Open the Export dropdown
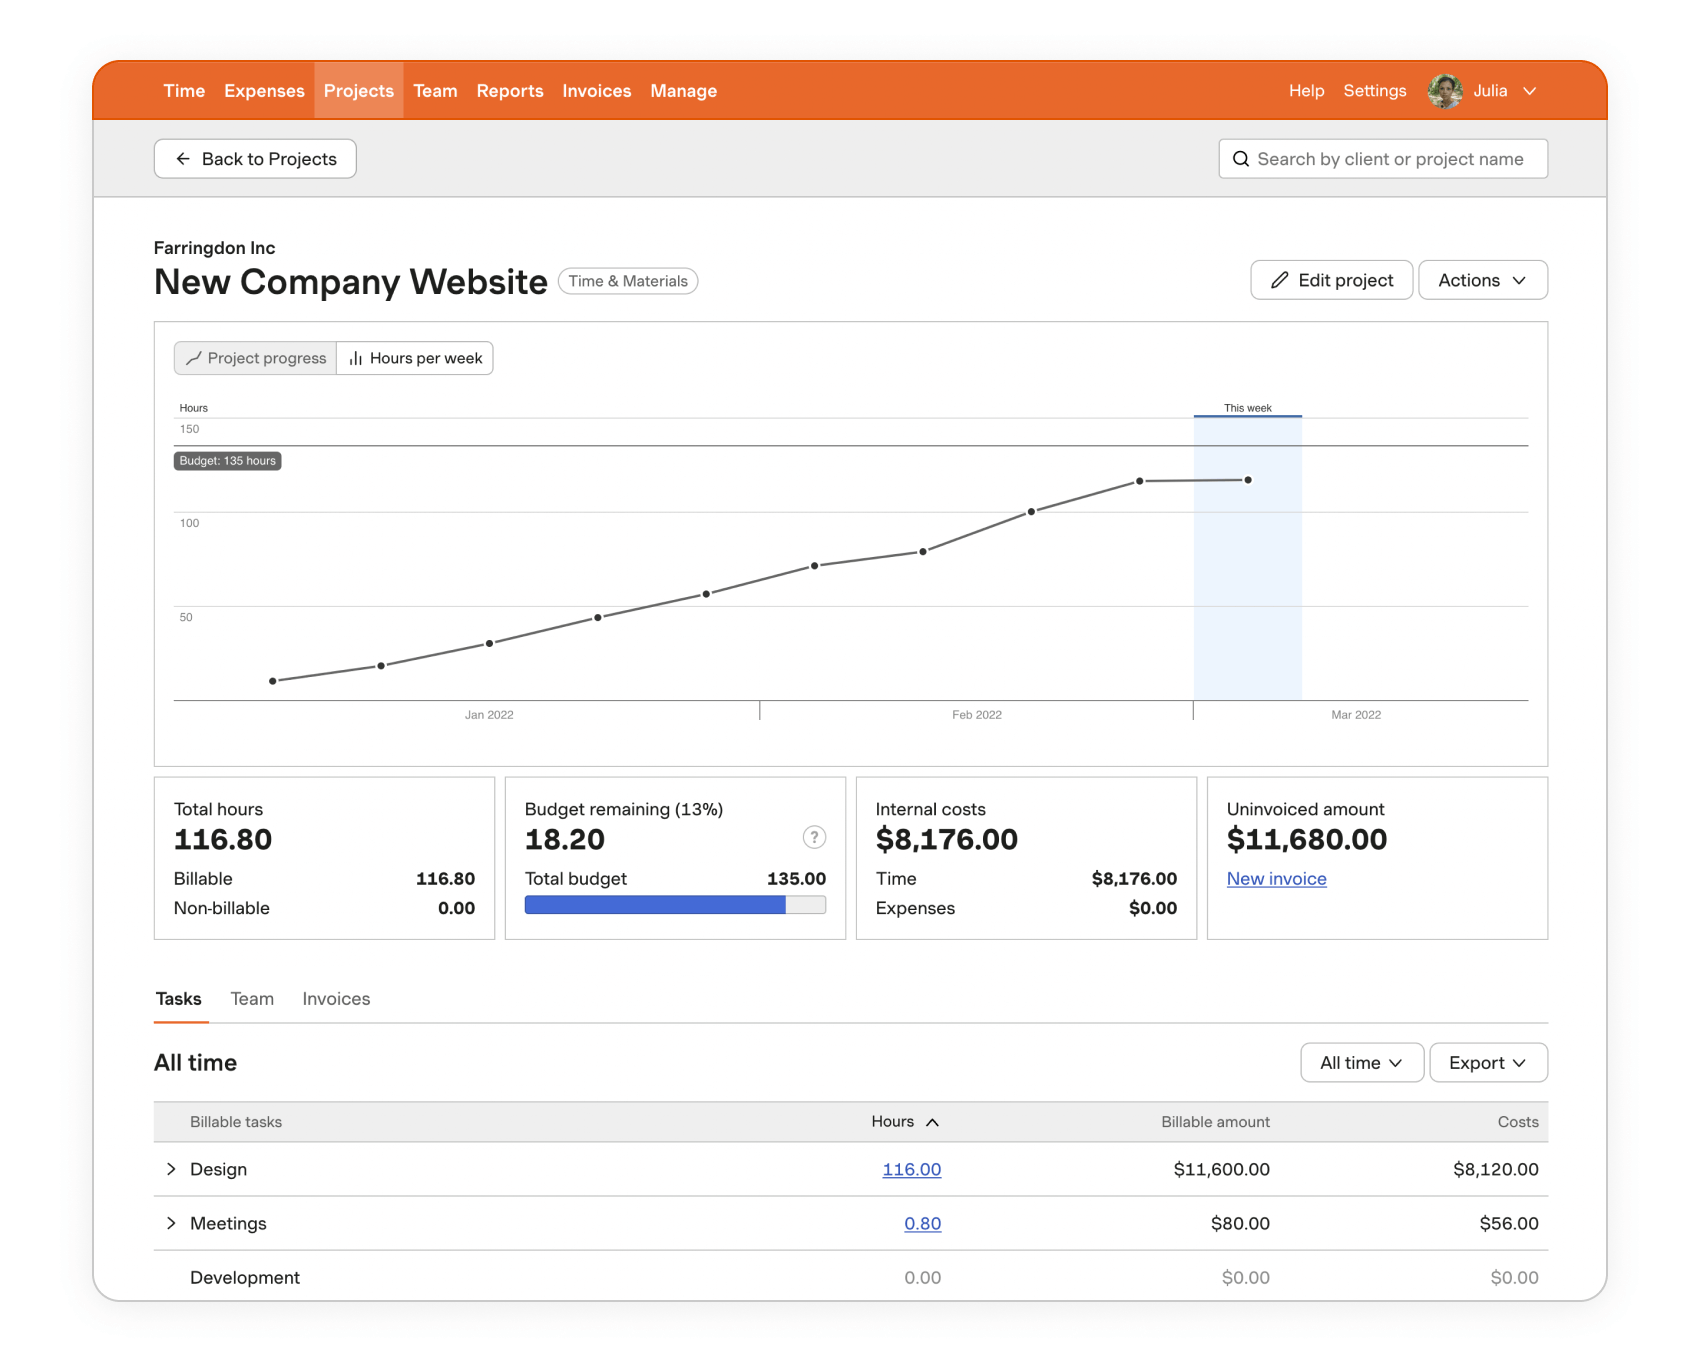The width and height of the screenshot is (1700, 1364). tap(1487, 1062)
